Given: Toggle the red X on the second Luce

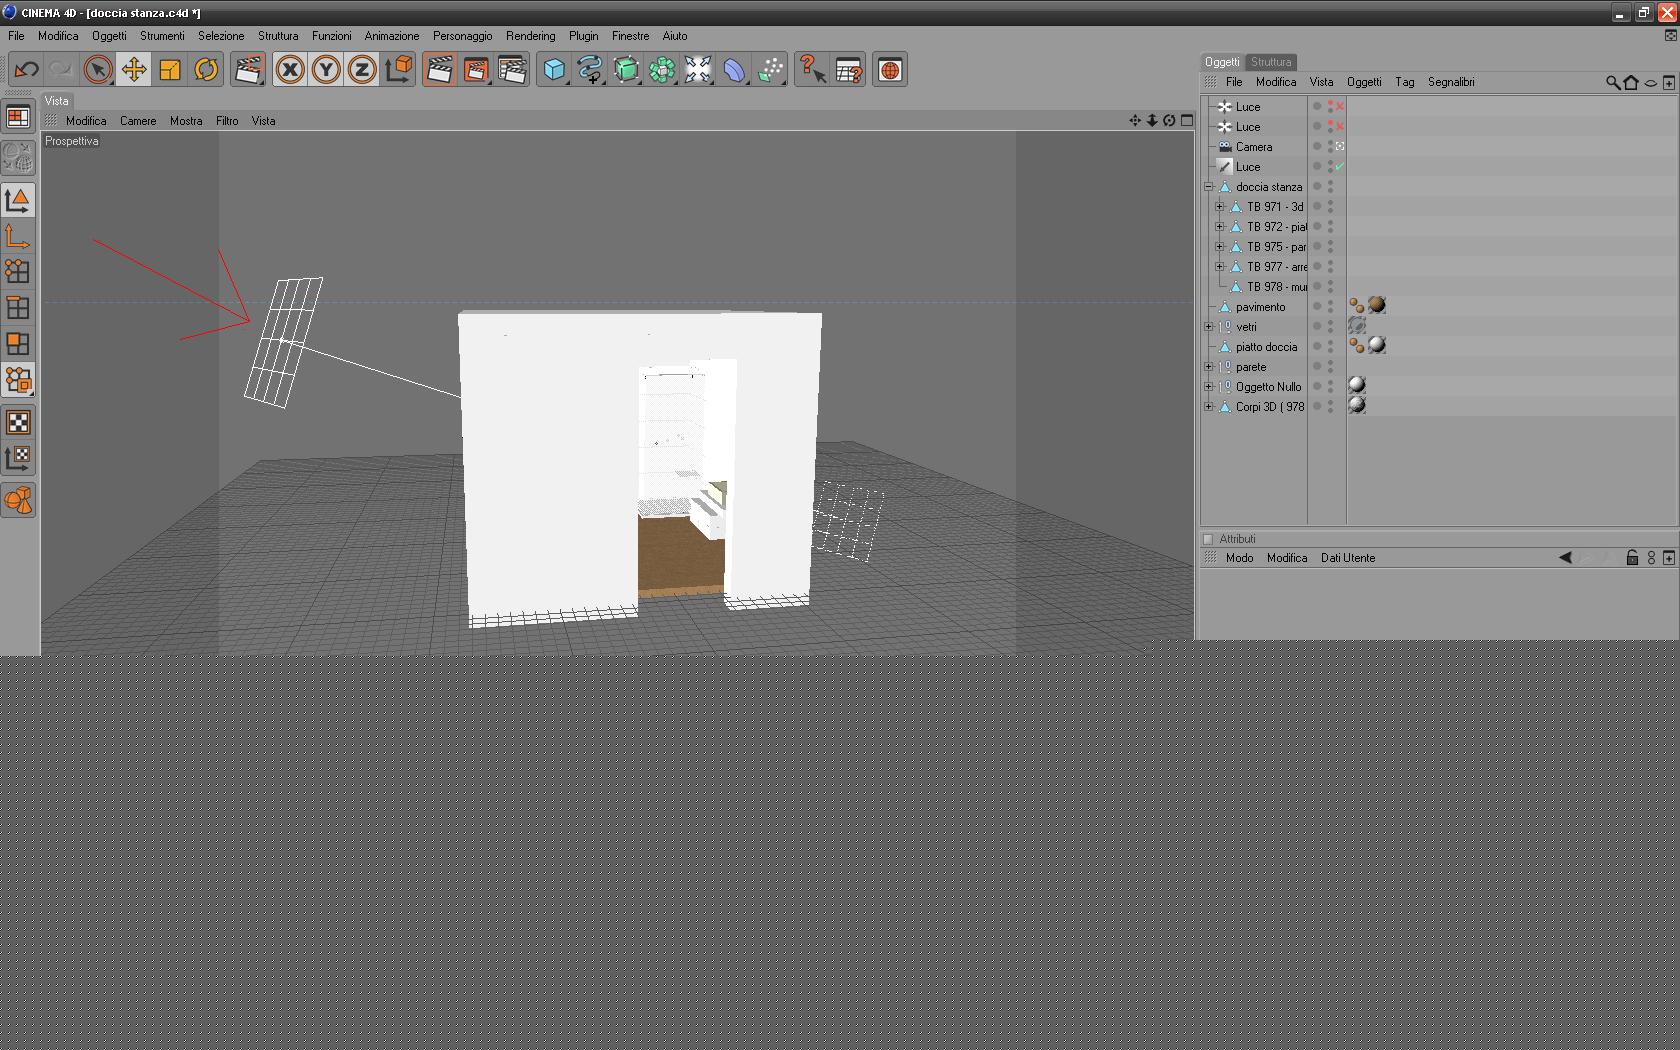Looking at the screenshot, I should pos(1340,127).
